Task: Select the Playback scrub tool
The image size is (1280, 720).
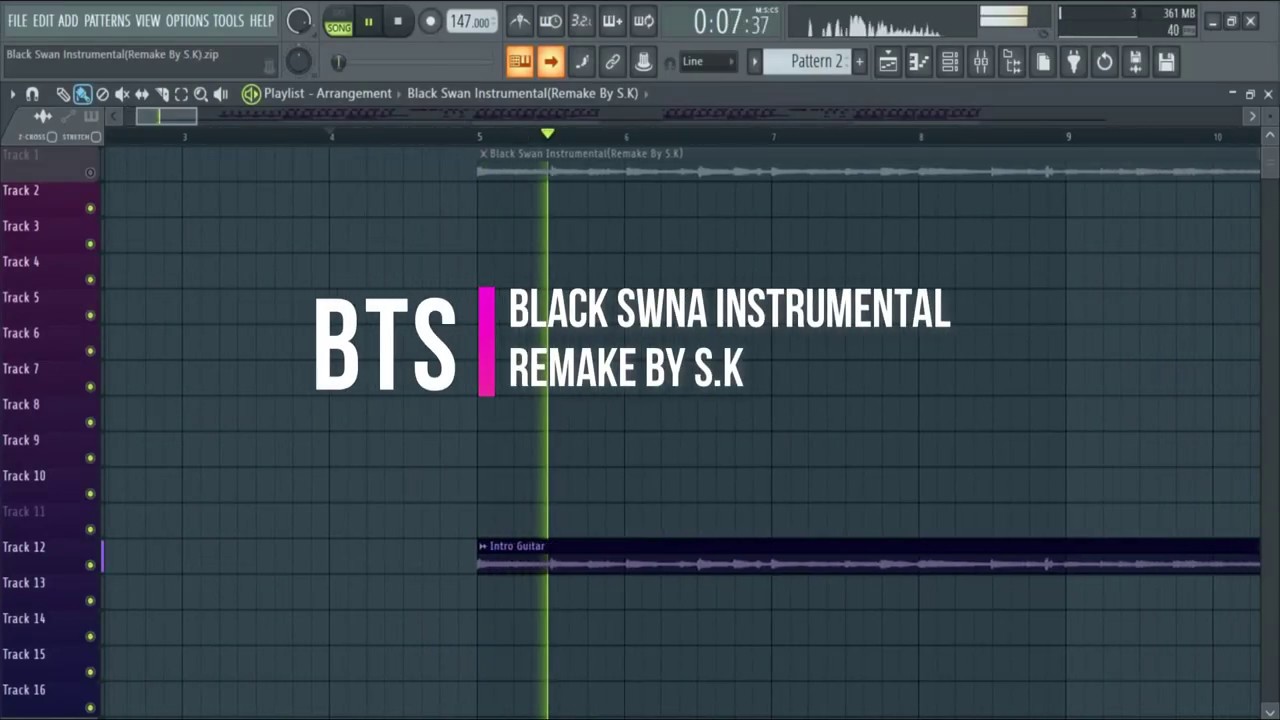Action: pos(221,94)
